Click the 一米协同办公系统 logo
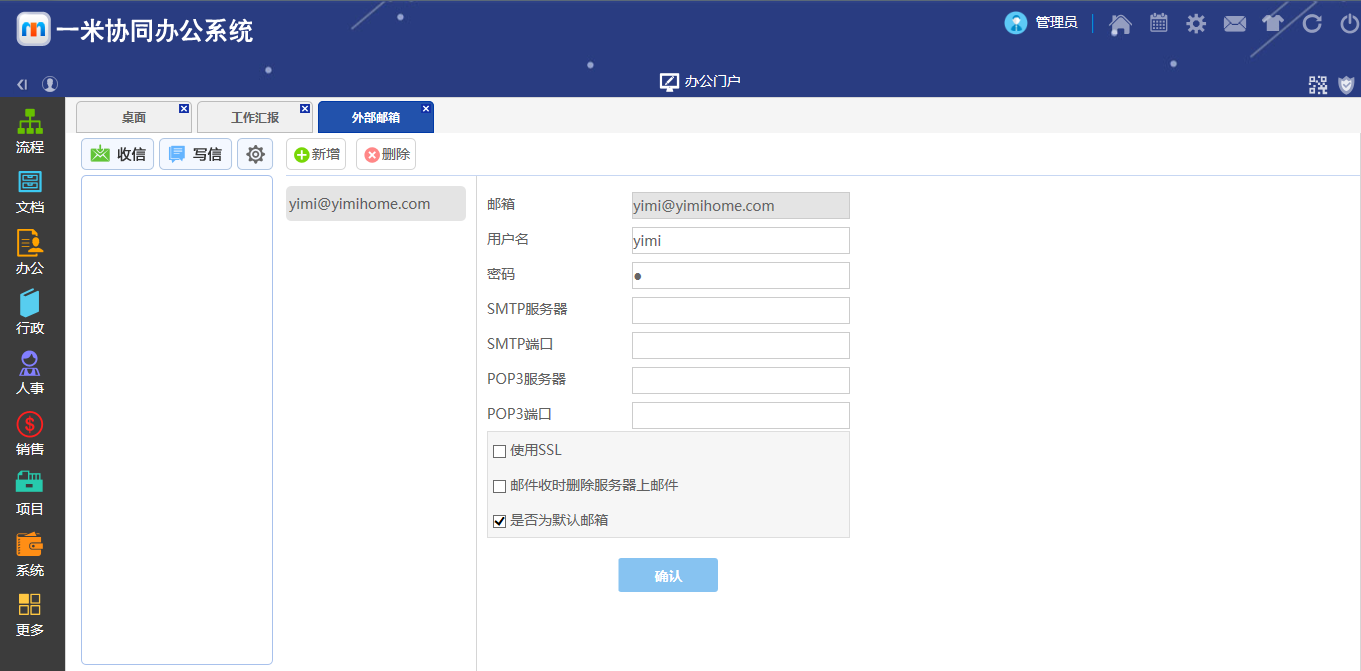The width and height of the screenshot is (1361, 671). (x=135, y=30)
